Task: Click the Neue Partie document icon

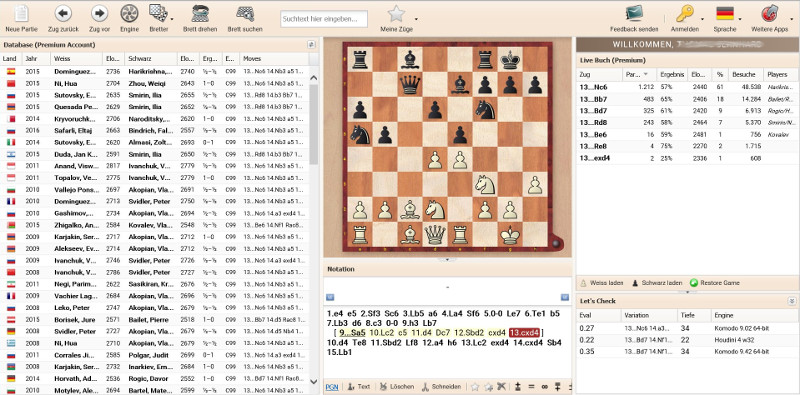Action: click(x=21, y=13)
